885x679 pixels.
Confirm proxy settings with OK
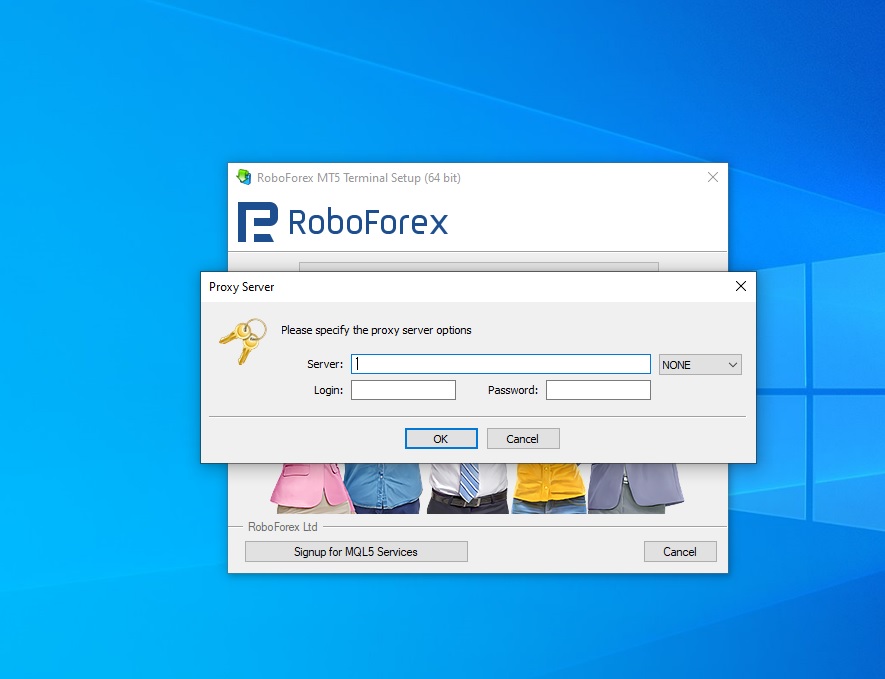[x=441, y=439]
